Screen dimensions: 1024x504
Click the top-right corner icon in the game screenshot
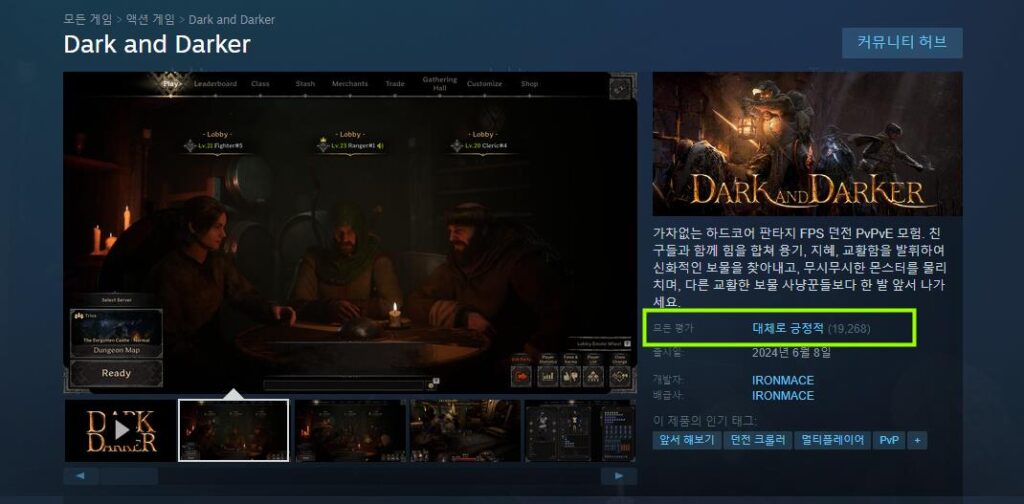tap(620, 88)
